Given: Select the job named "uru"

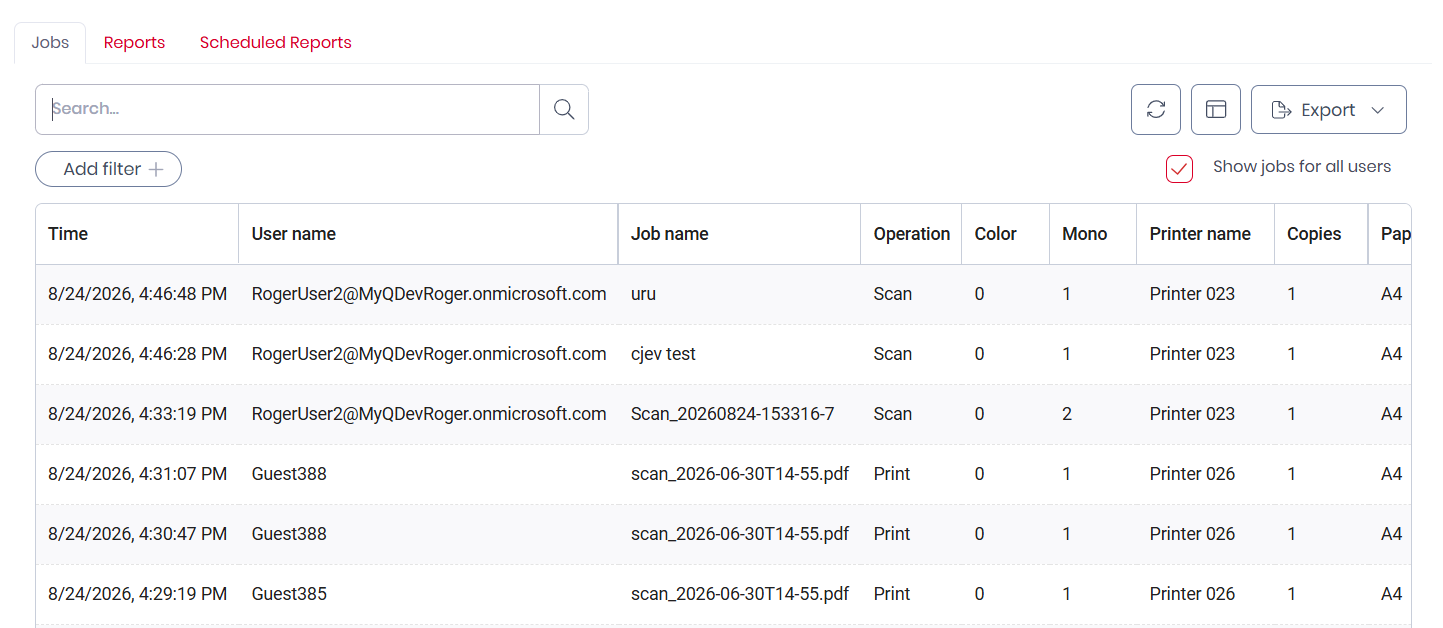Looking at the screenshot, I should click(643, 294).
